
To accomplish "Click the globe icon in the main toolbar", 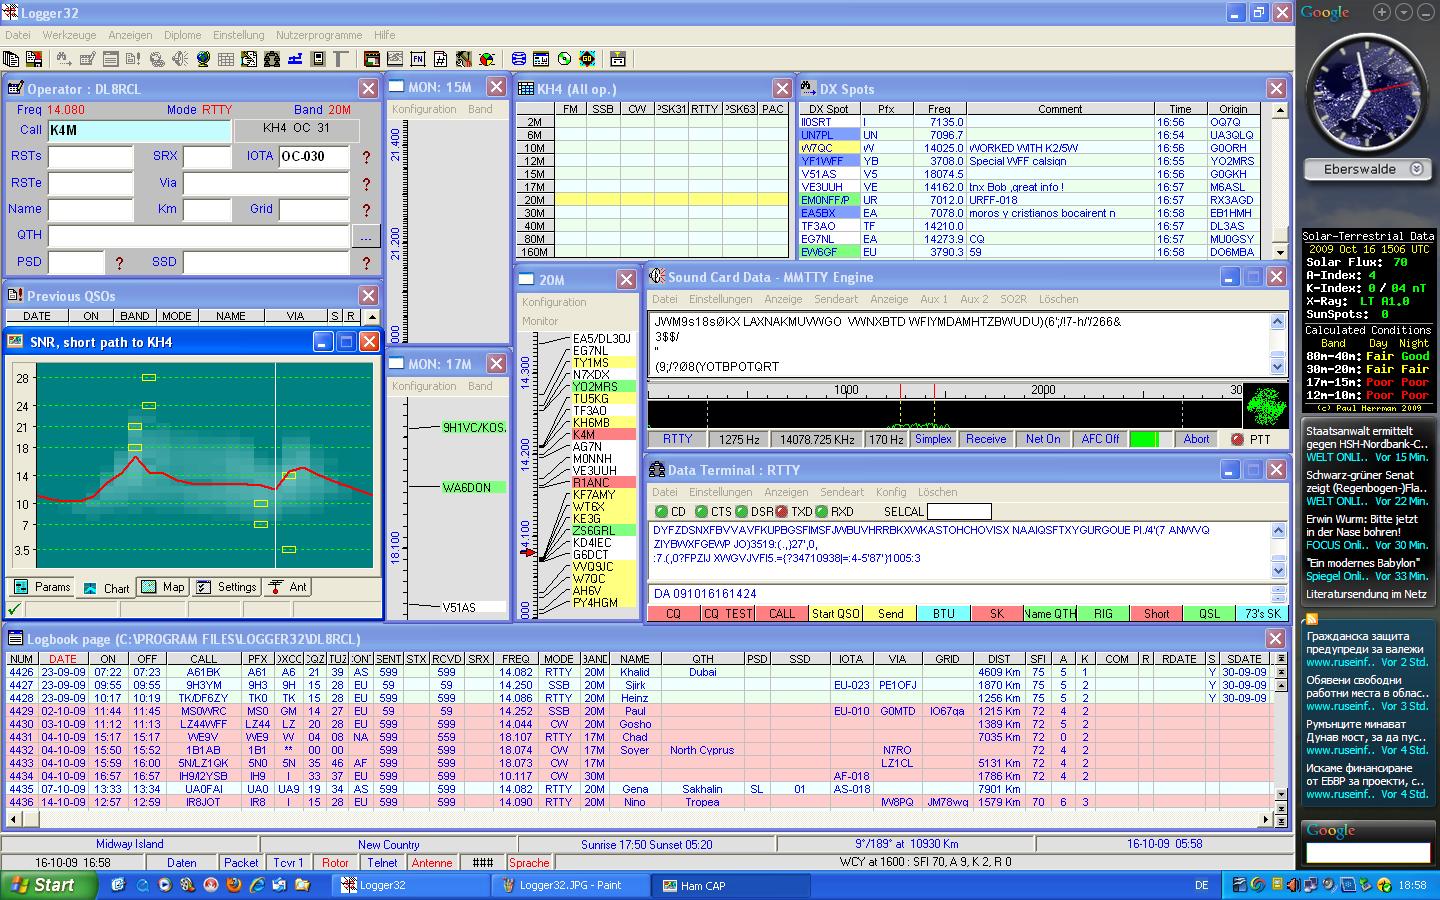I will (x=203, y=59).
